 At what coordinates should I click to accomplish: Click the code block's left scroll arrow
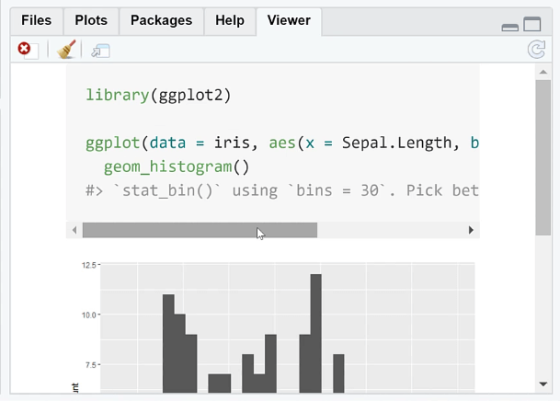coord(74,230)
